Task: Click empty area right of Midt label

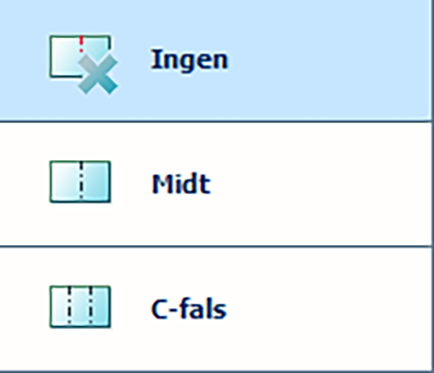Action: point(320,183)
